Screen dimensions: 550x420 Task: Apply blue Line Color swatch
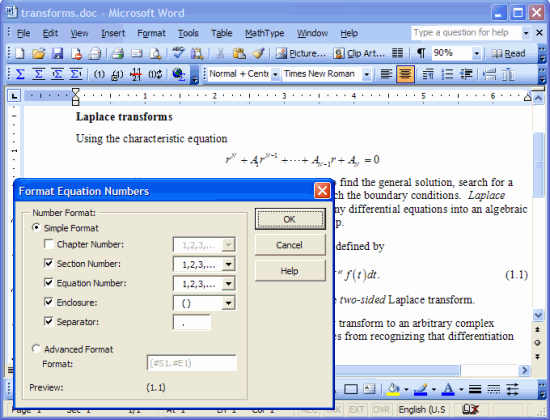pos(421,389)
